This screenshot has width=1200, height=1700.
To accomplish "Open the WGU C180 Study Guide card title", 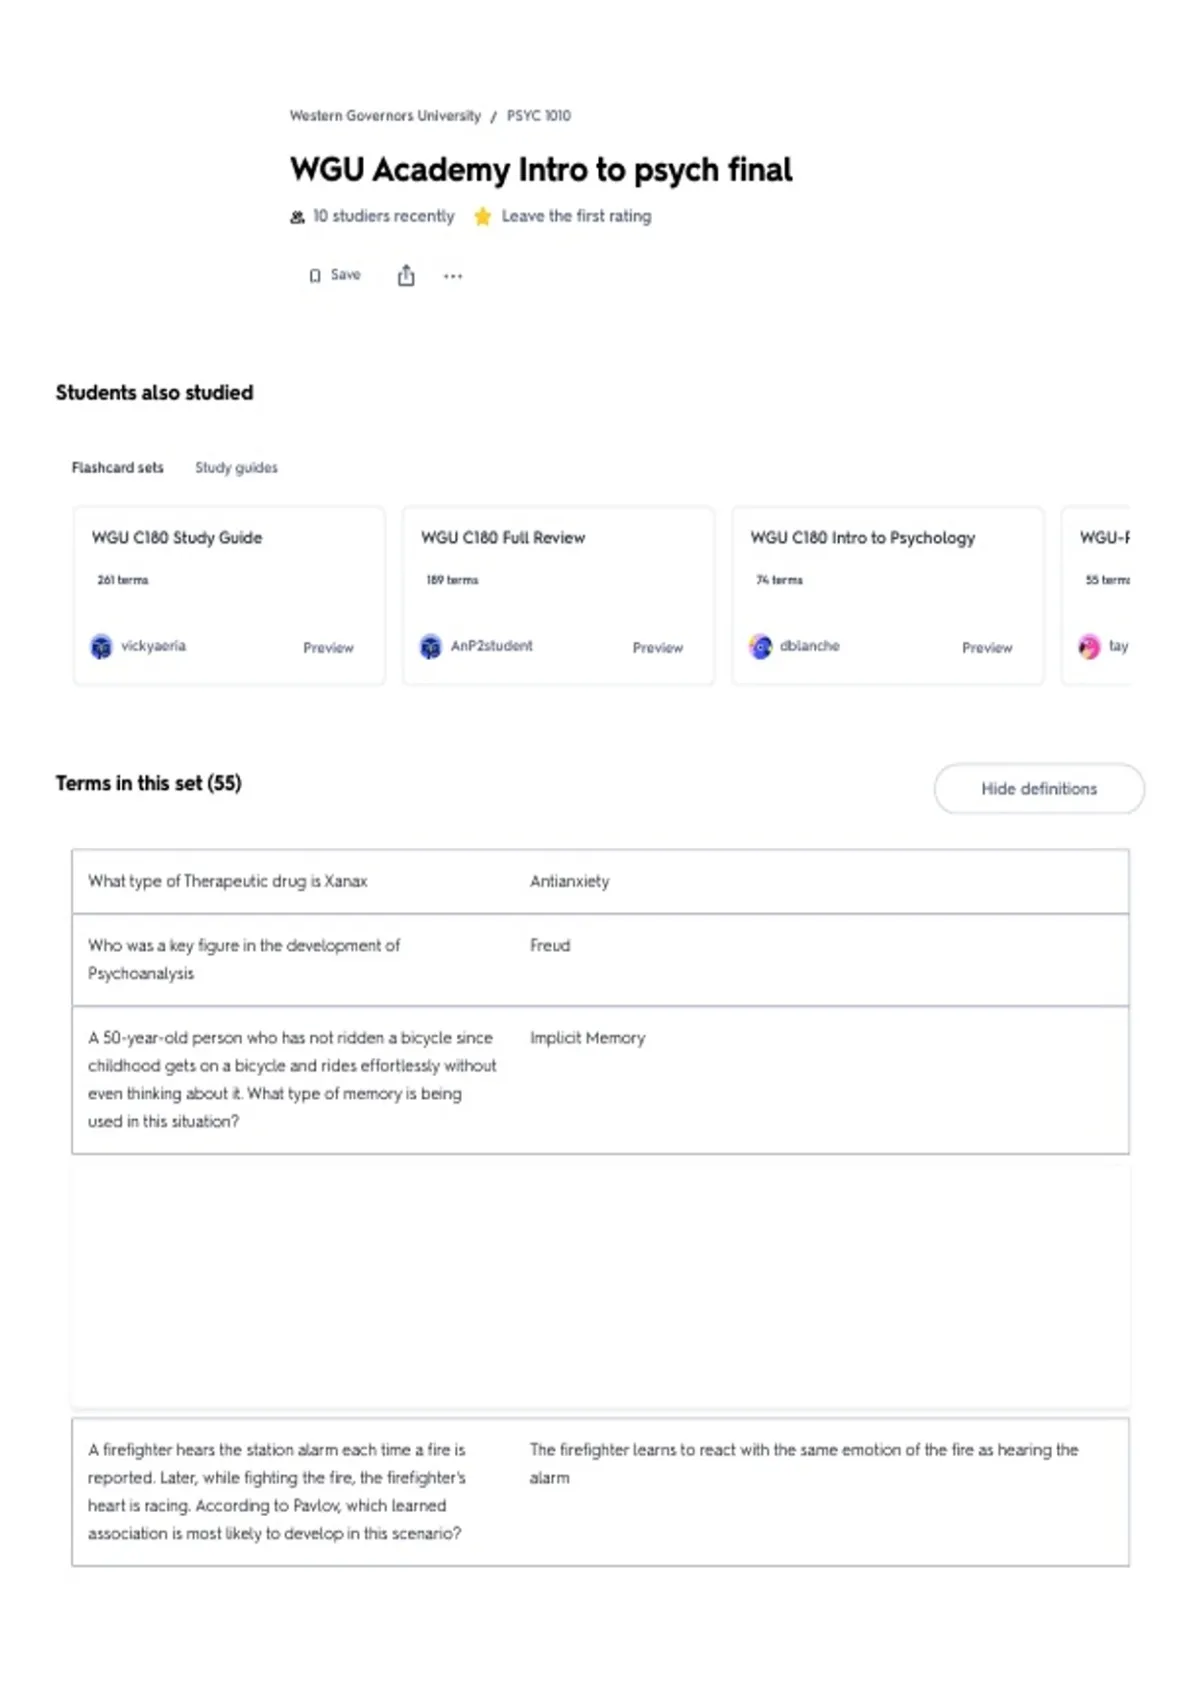I will [177, 538].
